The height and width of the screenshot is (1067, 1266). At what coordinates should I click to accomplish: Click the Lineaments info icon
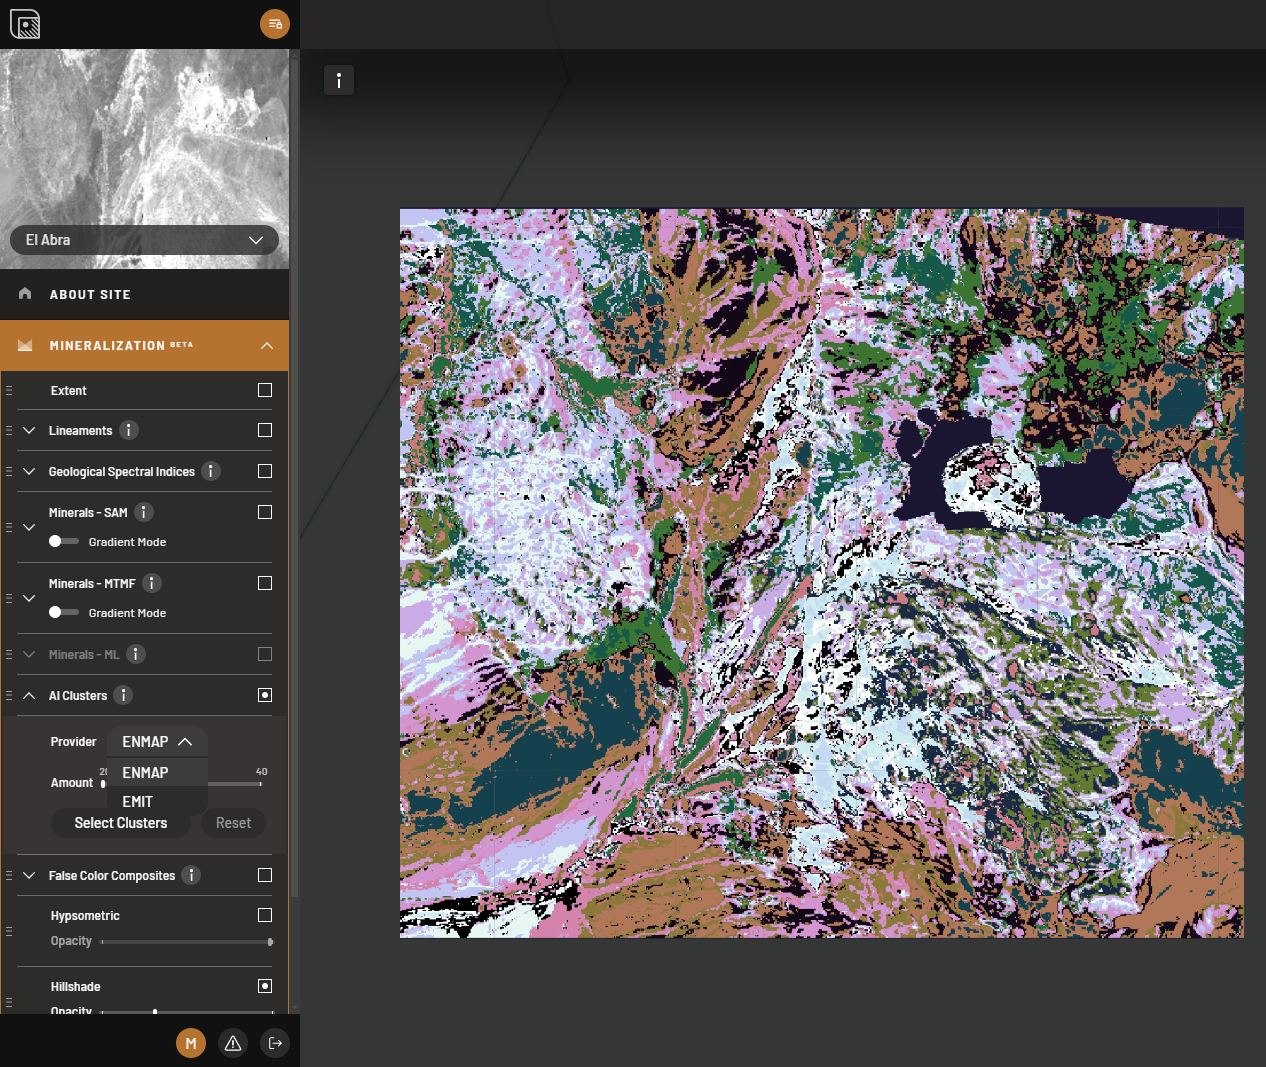(129, 430)
